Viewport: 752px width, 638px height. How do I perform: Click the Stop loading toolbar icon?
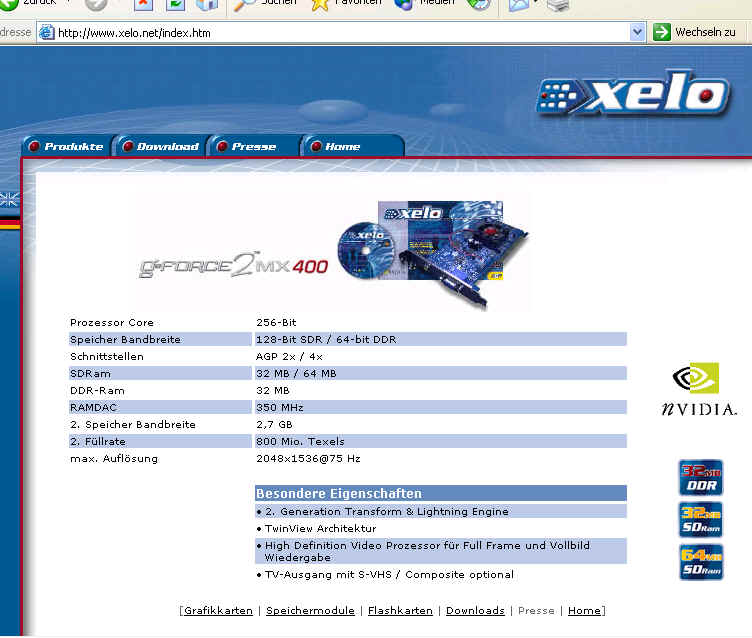pyautogui.click(x=143, y=4)
